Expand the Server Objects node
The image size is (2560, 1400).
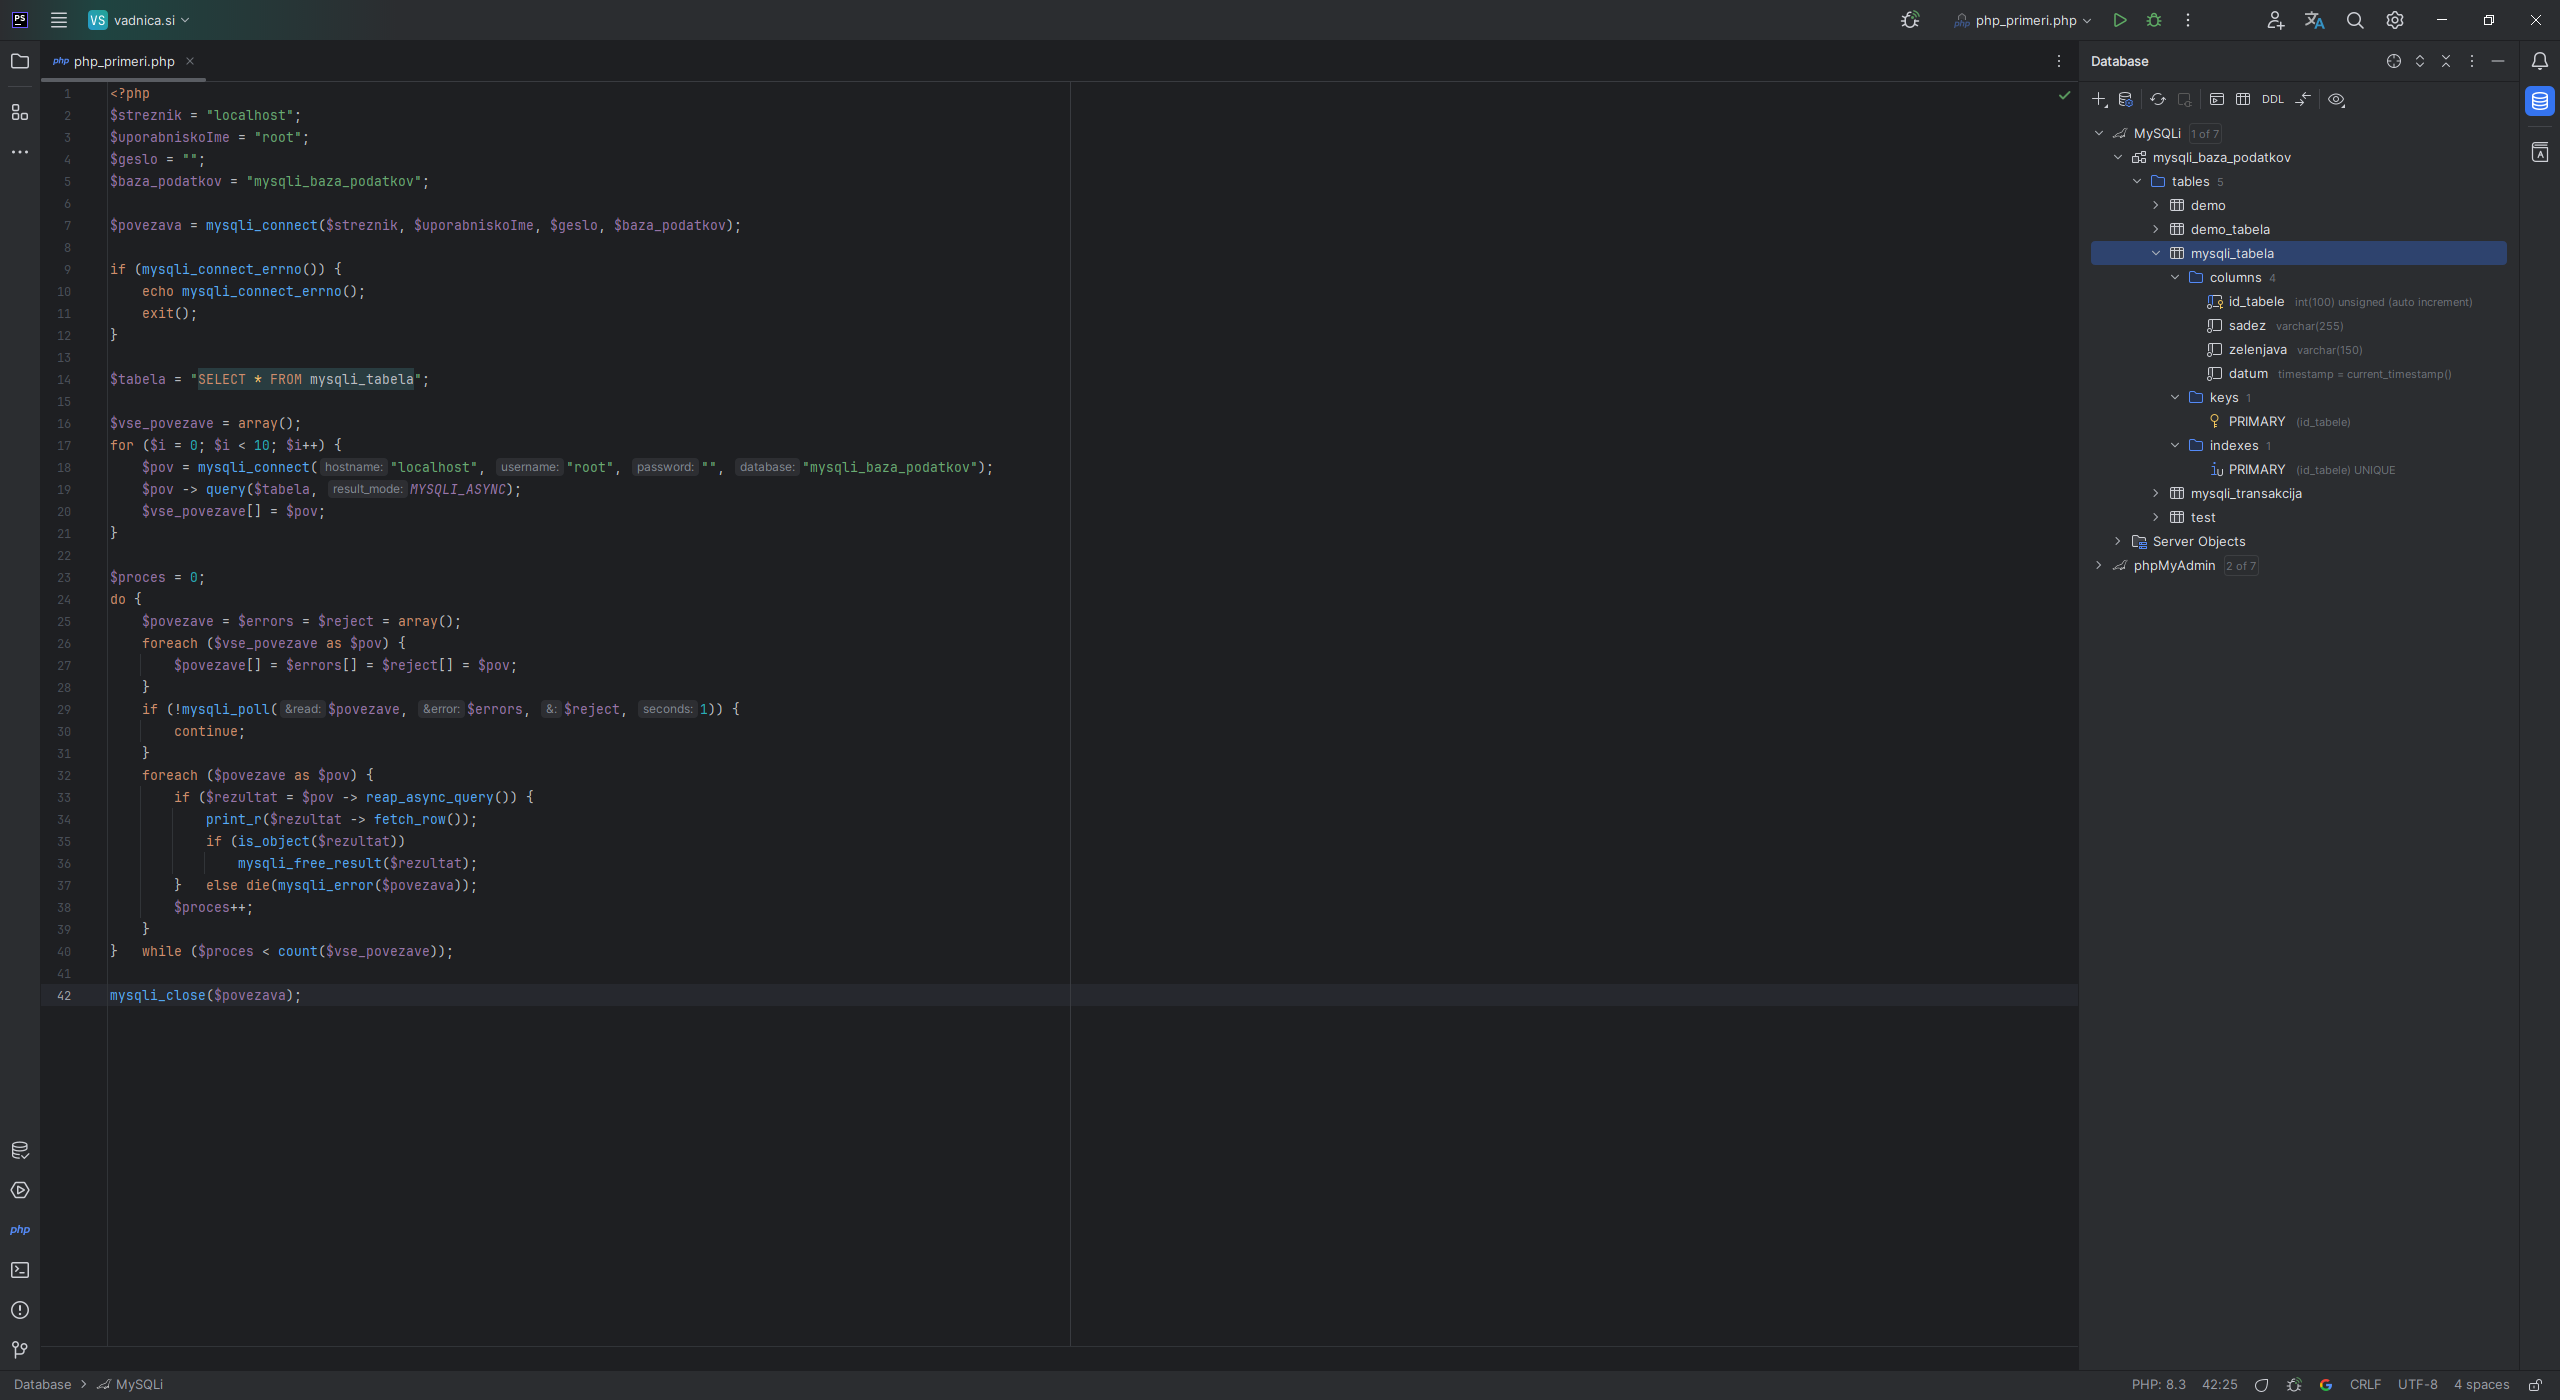coord(2118,541)
